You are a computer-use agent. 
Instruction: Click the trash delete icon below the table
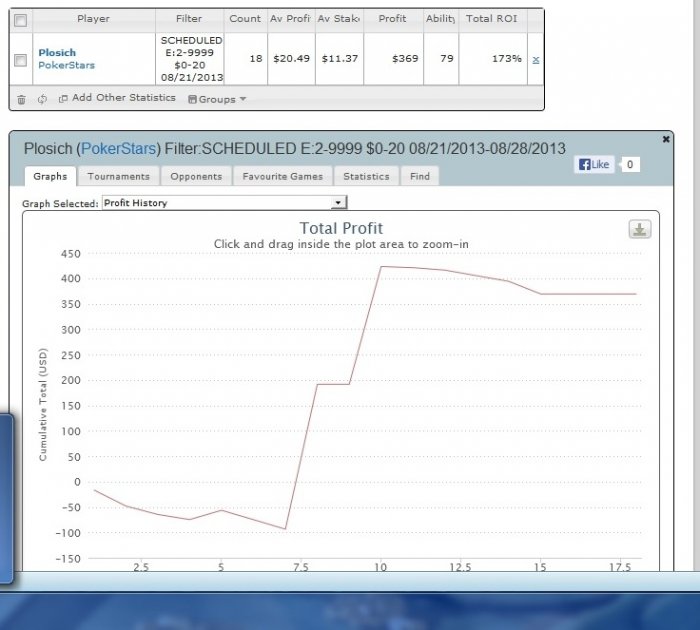(x=21, y=99)
